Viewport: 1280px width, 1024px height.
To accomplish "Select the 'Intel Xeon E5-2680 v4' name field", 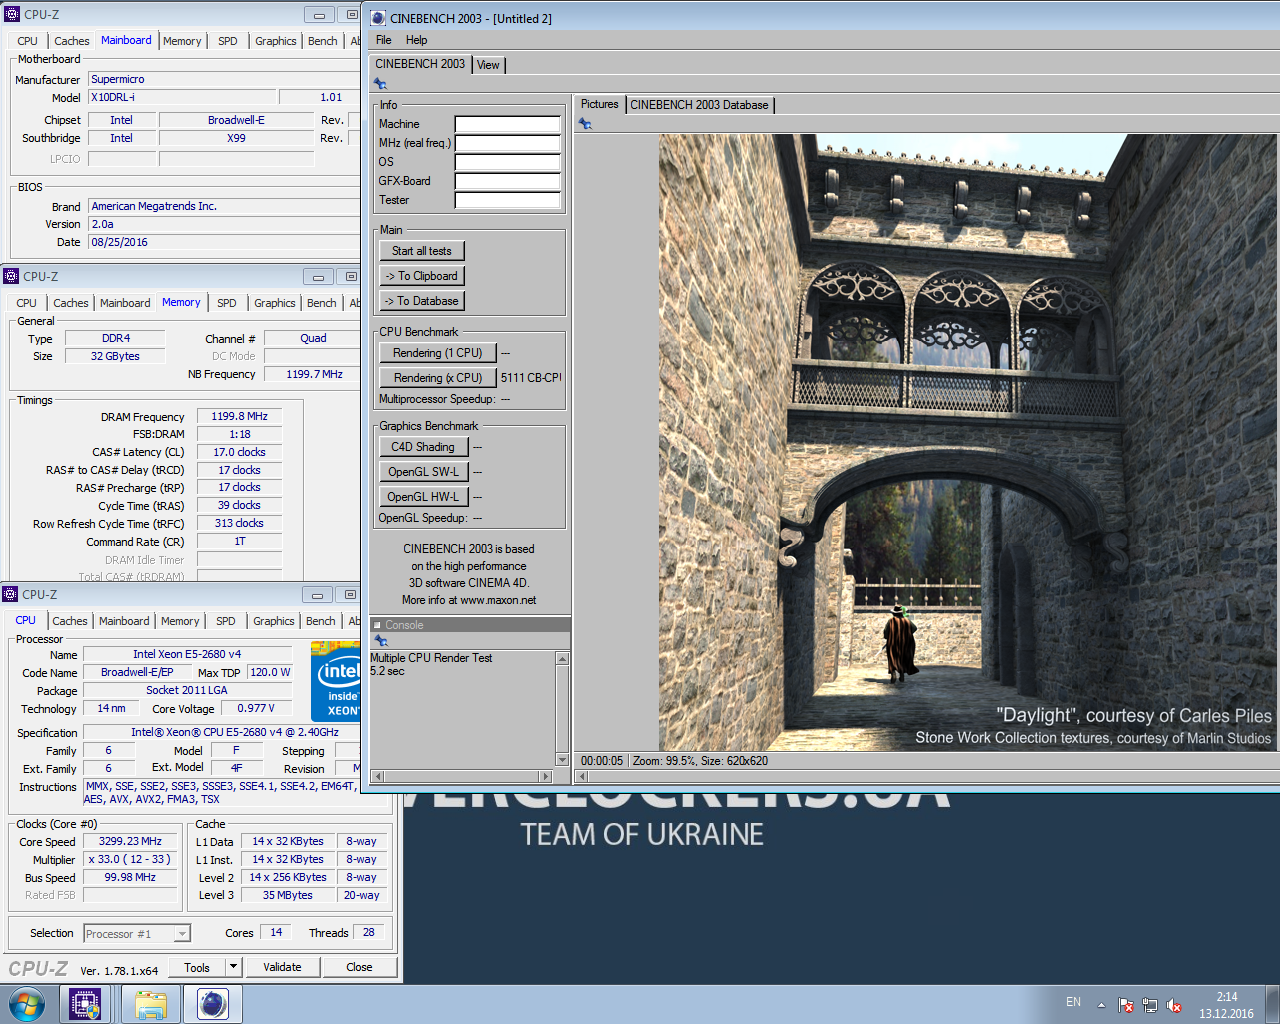I will pos(187,654).
